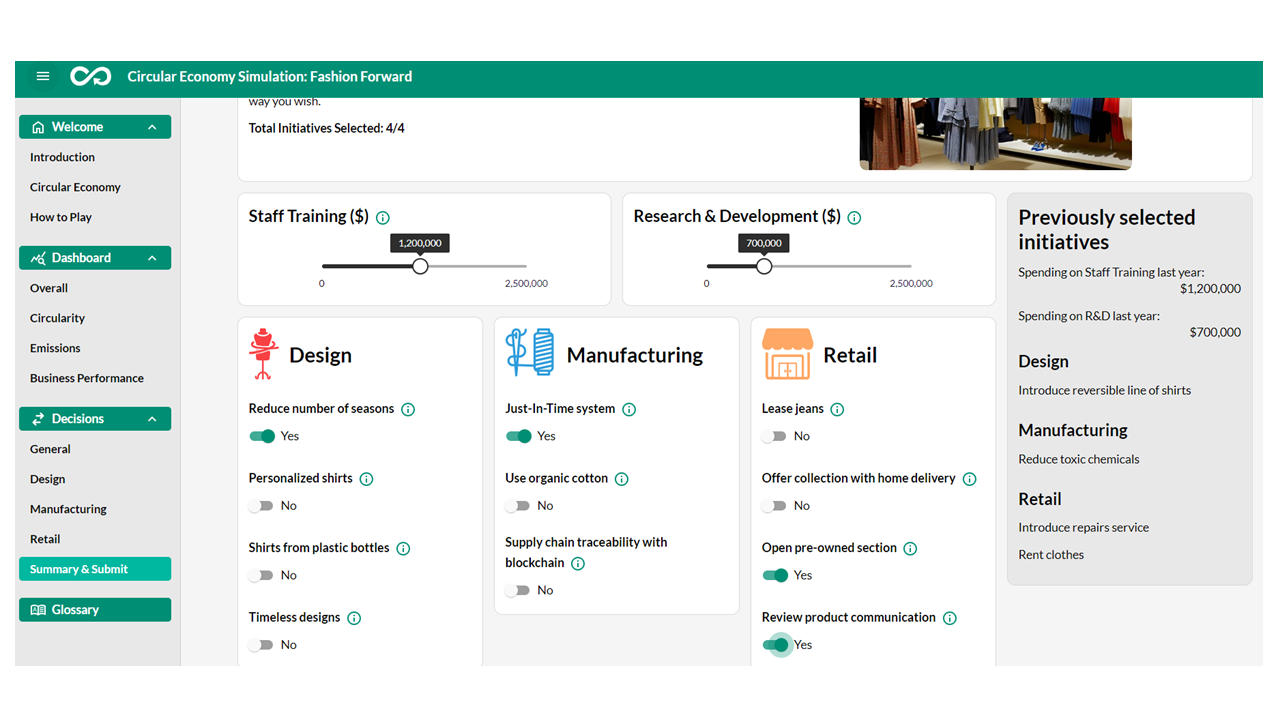The image size is (1280, 720).
Task: Open the hamburger menu in the header
Action: [43, 76]
